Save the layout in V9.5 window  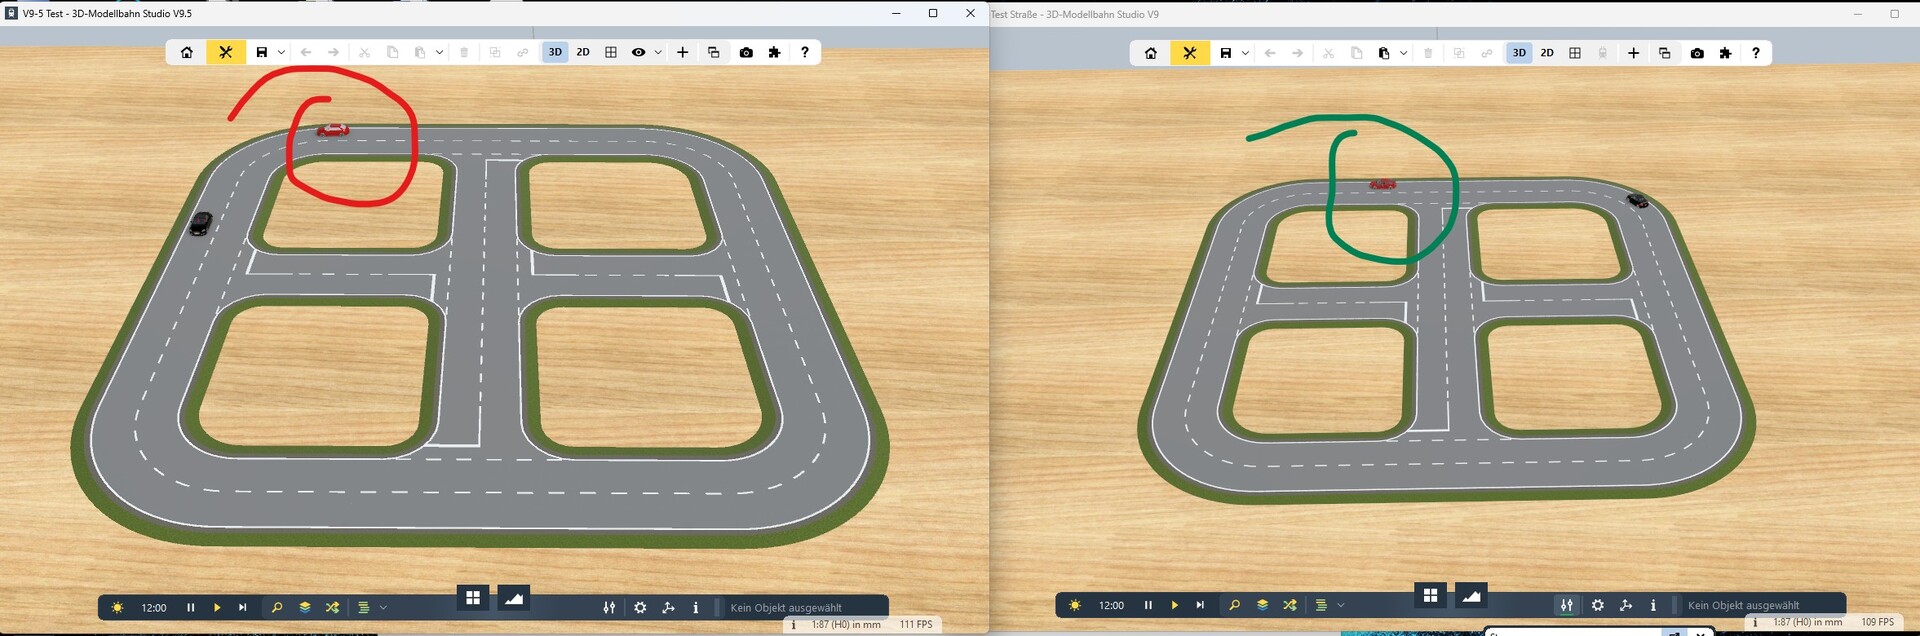[x=262, y=52]
